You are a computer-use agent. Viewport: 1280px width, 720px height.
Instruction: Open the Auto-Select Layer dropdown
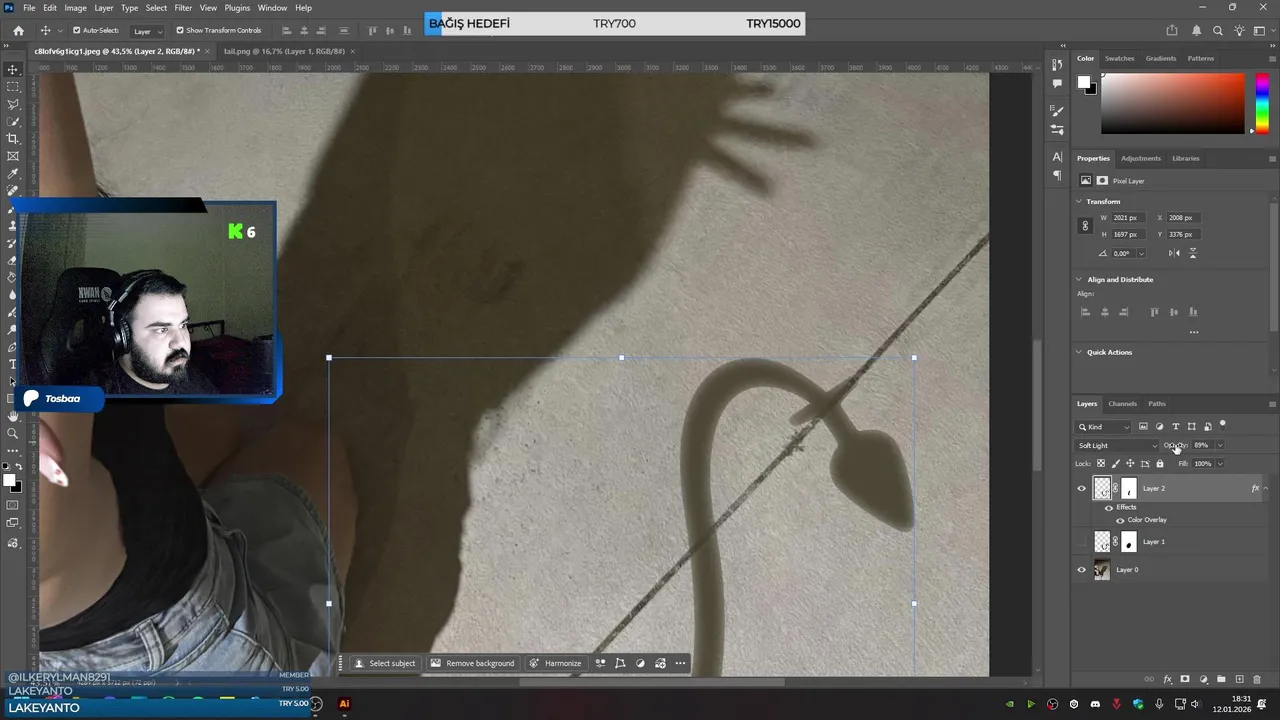(x=147, y=31)
